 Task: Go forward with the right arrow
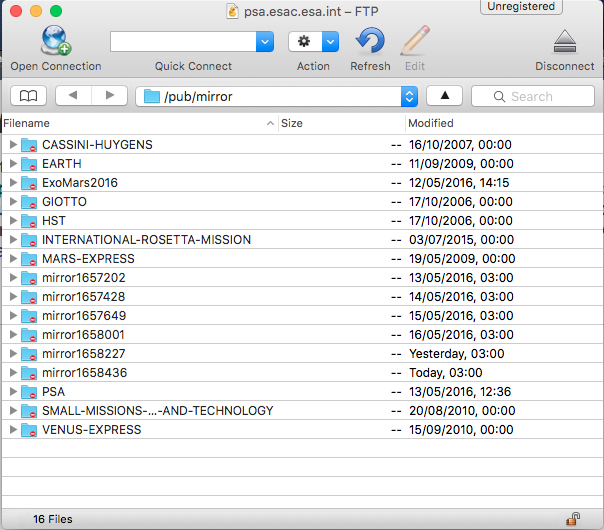click(x=109, y=96)
